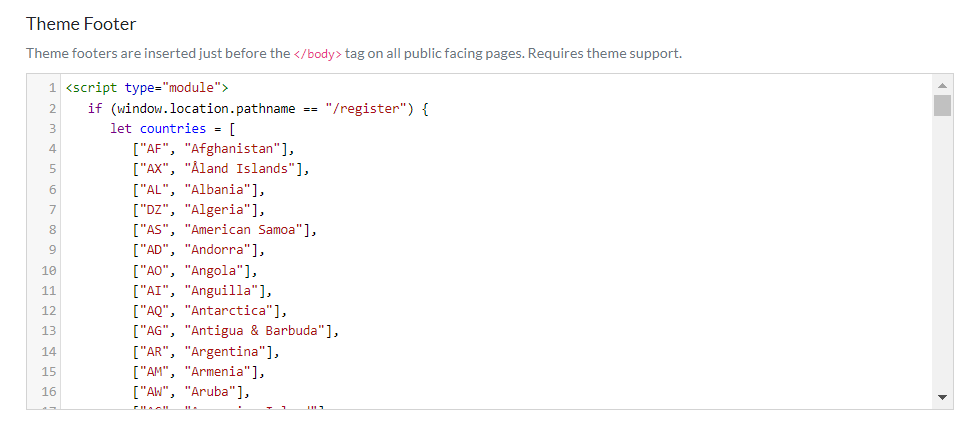Click the Theme Footer heading
This screenshot has height=434, width=975.
point(81,23)
